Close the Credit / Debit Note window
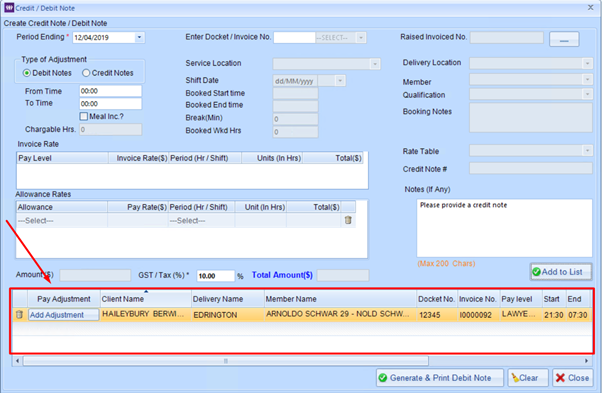602x393 pixels. click(590, 8)
